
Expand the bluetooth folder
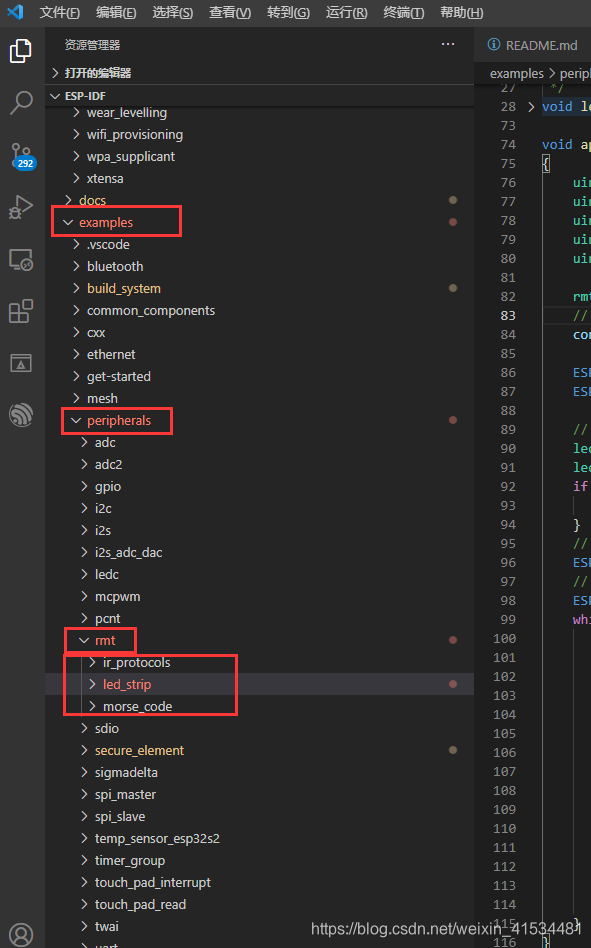[260, 266]
